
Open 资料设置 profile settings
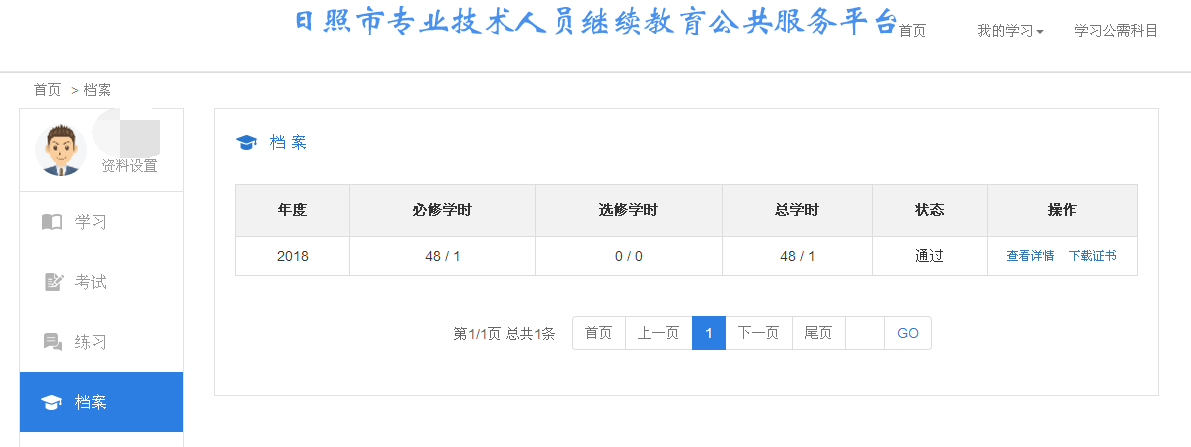point(129,166)
